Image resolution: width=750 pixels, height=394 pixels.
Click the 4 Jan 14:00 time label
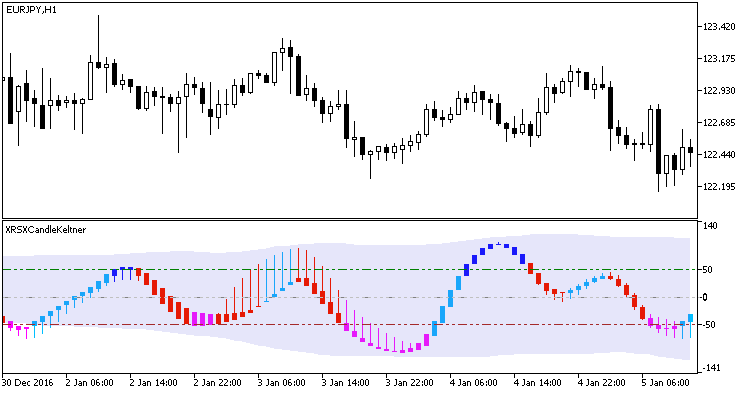click(x=538, y=383)
